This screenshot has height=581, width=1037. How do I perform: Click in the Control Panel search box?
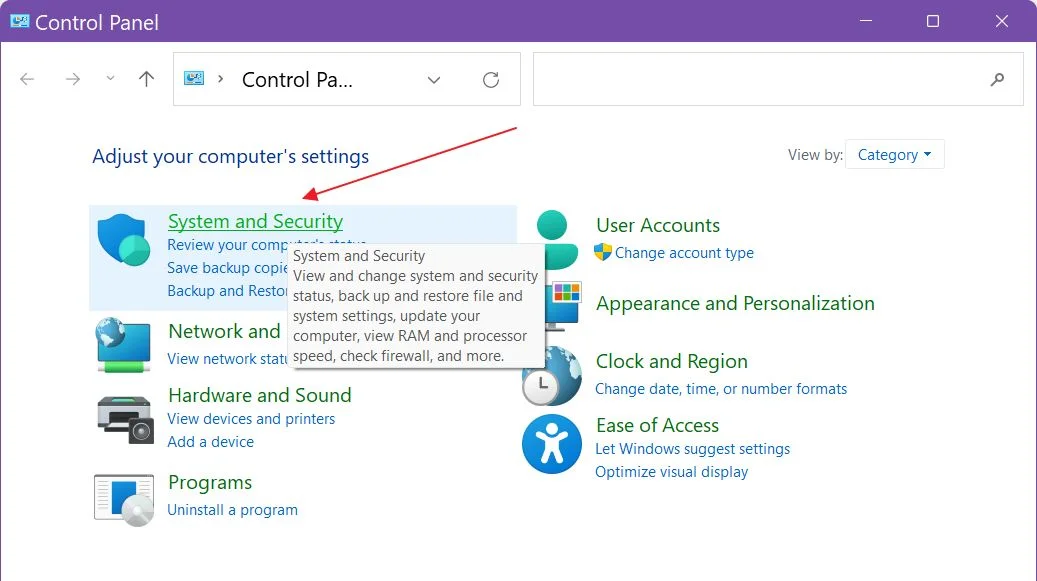(x=778, y=79)
